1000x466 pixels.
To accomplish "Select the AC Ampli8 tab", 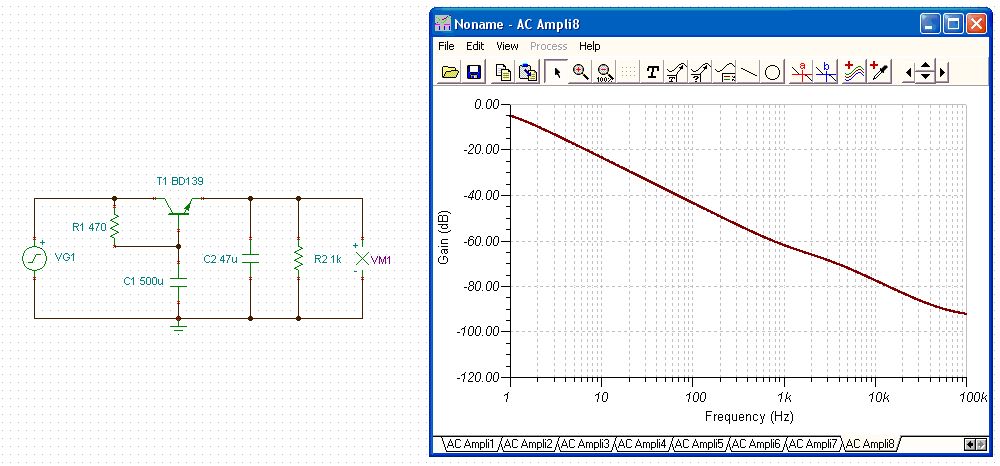I will [x=870, y=444].
